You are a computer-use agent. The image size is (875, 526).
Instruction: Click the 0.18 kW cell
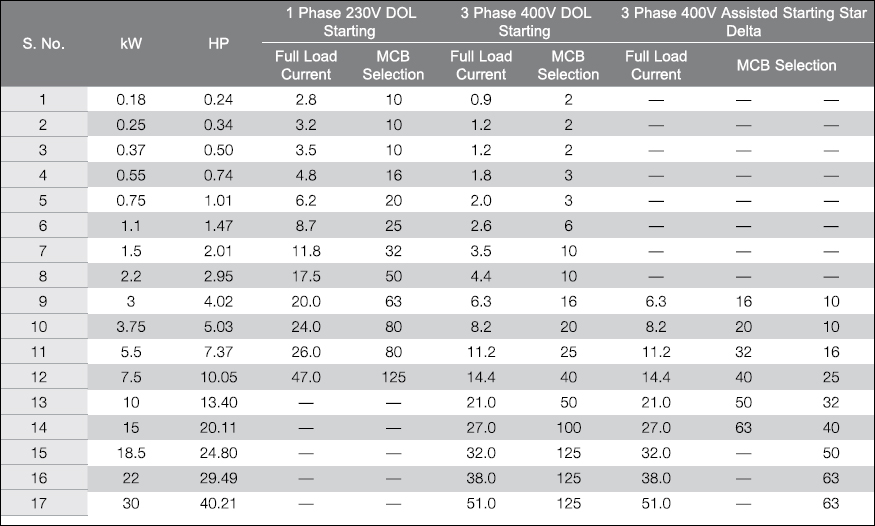pos(131,100)
